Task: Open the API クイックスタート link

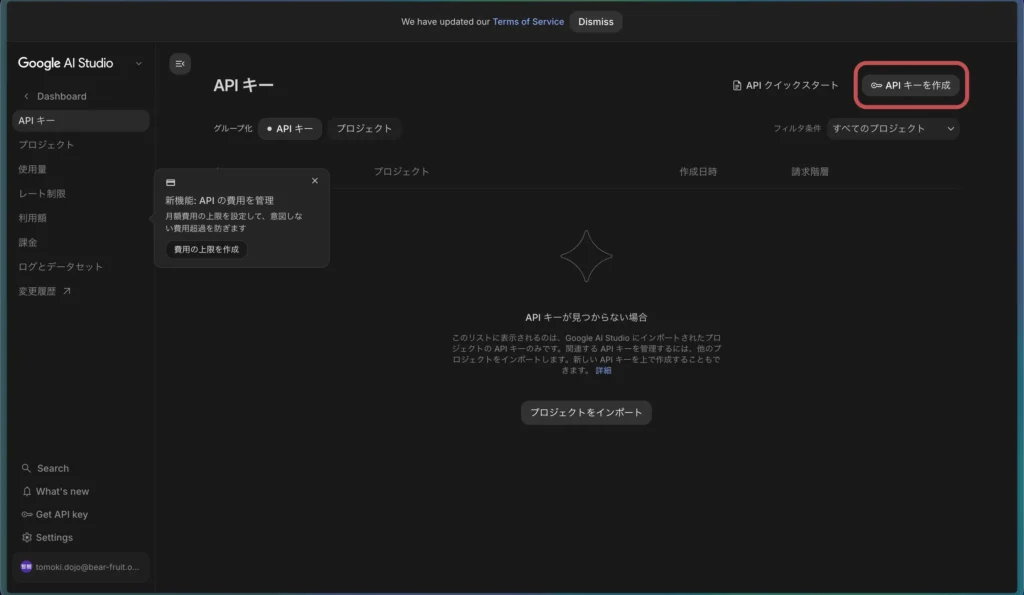Action: (x=785, y=86)
